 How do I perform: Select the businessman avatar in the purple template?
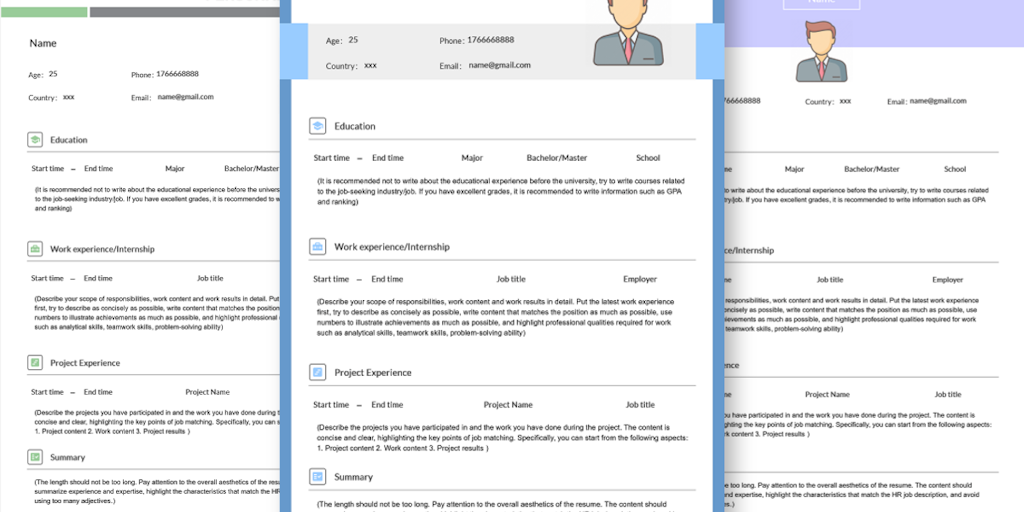click(x=822, y=52)
